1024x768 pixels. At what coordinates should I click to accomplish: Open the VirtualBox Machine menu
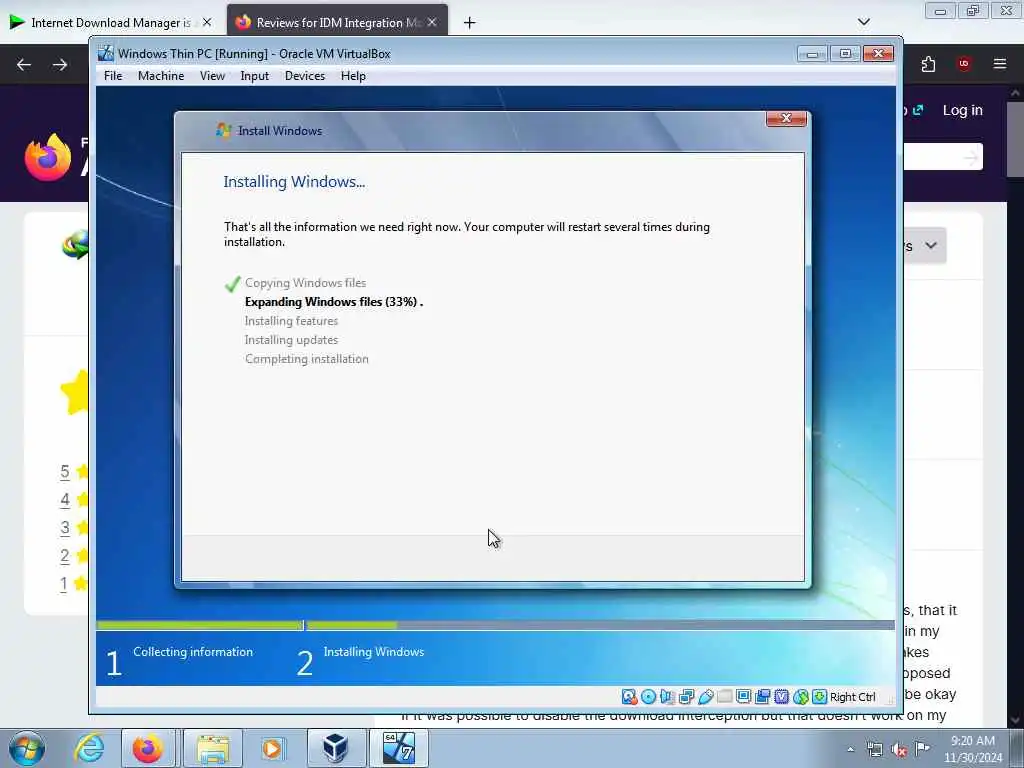(x=161, y=76)
